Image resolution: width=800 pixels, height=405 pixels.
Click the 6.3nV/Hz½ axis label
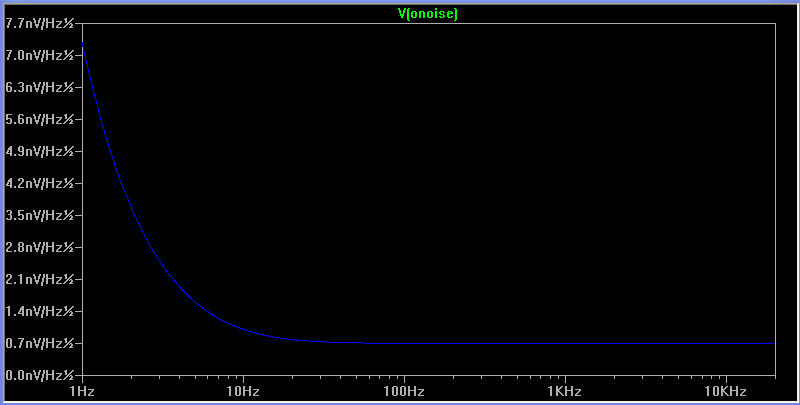(x=40, y=87)
